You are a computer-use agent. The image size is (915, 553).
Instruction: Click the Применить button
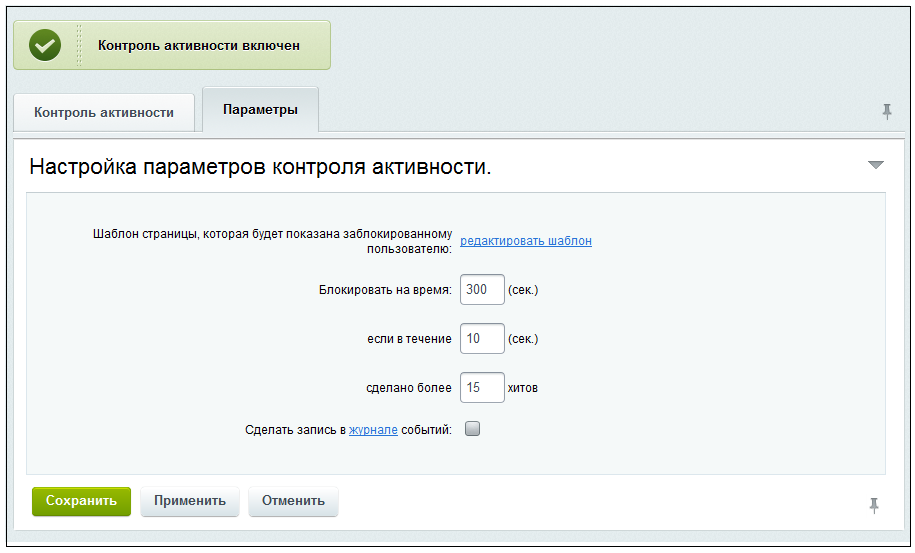coord(190,501)
